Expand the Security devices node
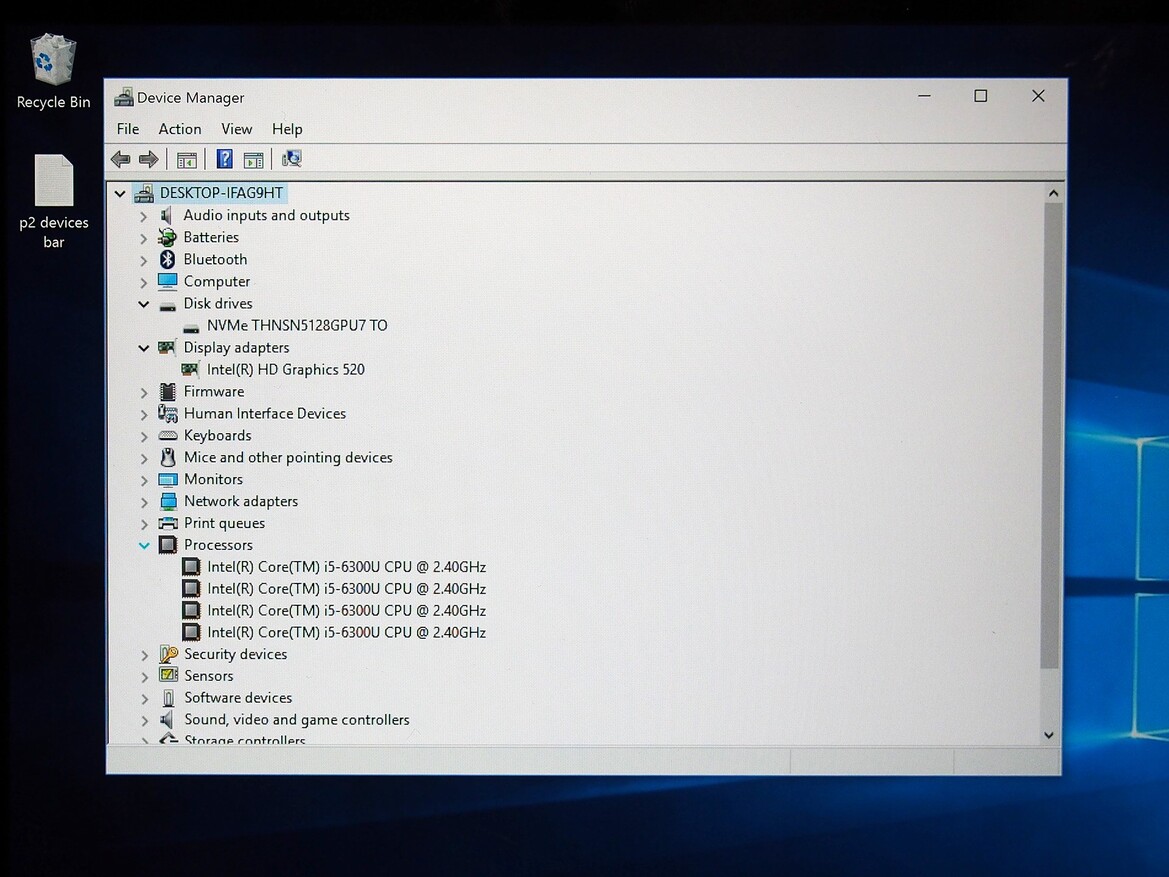Image resolution: width=1169 pixels, height=877 pixels. click(x=145, y=656)
